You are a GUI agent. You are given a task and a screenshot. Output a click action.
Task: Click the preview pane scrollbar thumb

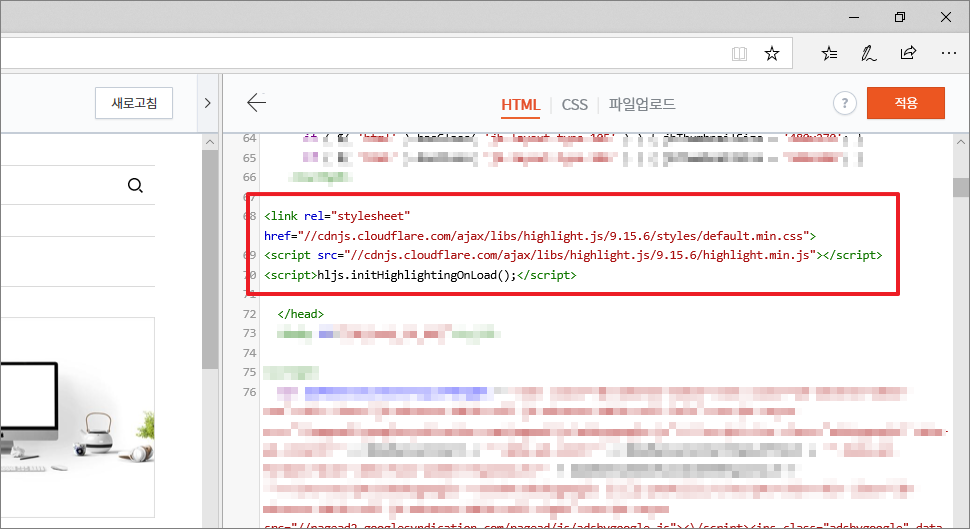(x=210, y=260)
